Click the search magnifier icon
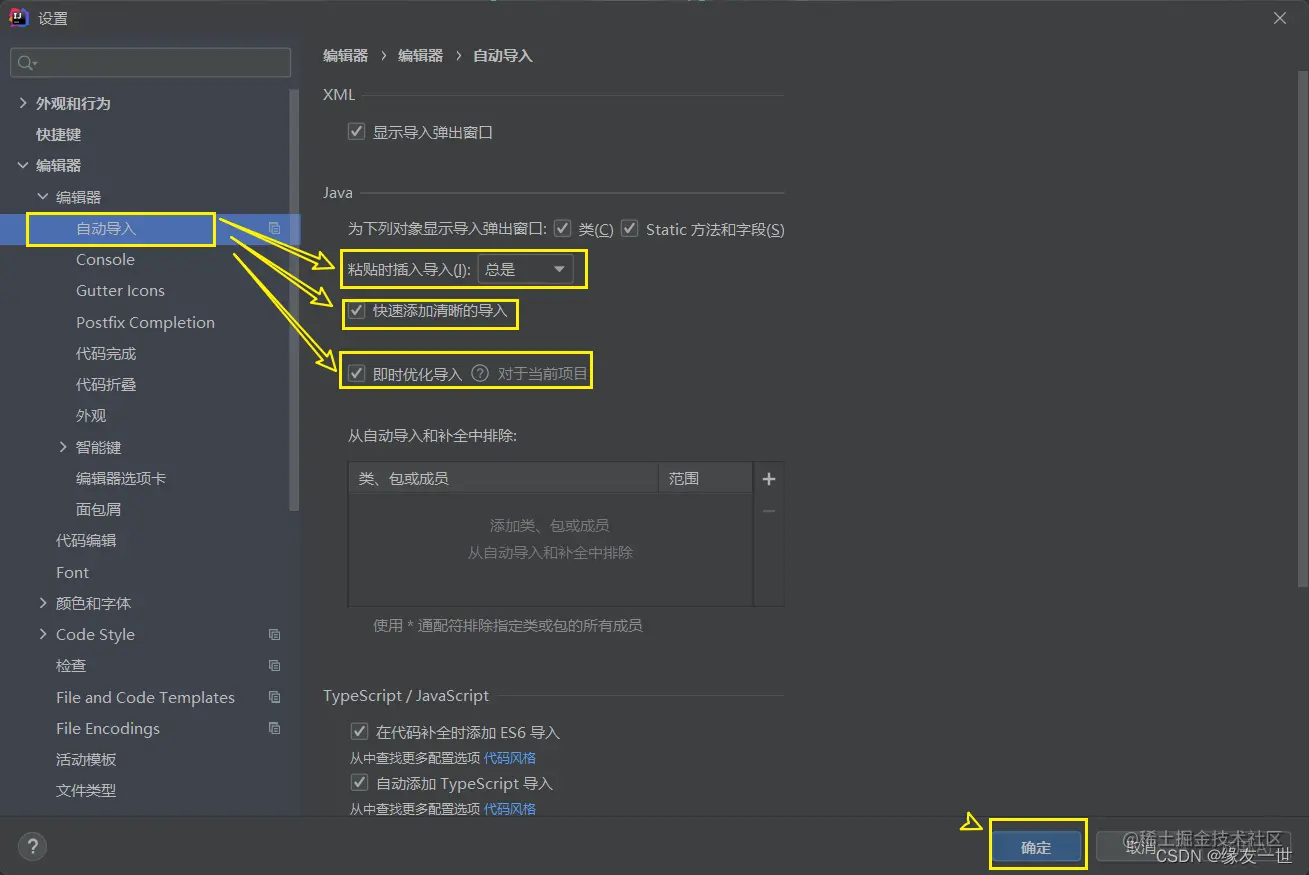The width and height of the screenshot is (1309, 875). [26, 63]
